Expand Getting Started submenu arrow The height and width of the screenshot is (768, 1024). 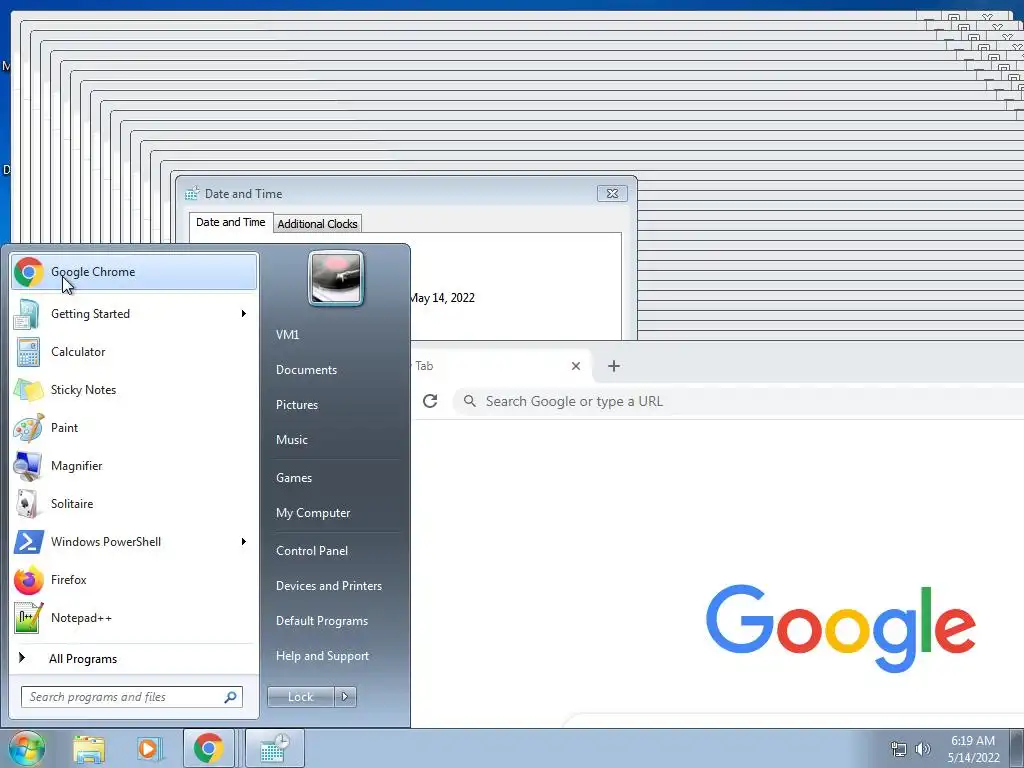pyautogui.click(x=244, y=314)
